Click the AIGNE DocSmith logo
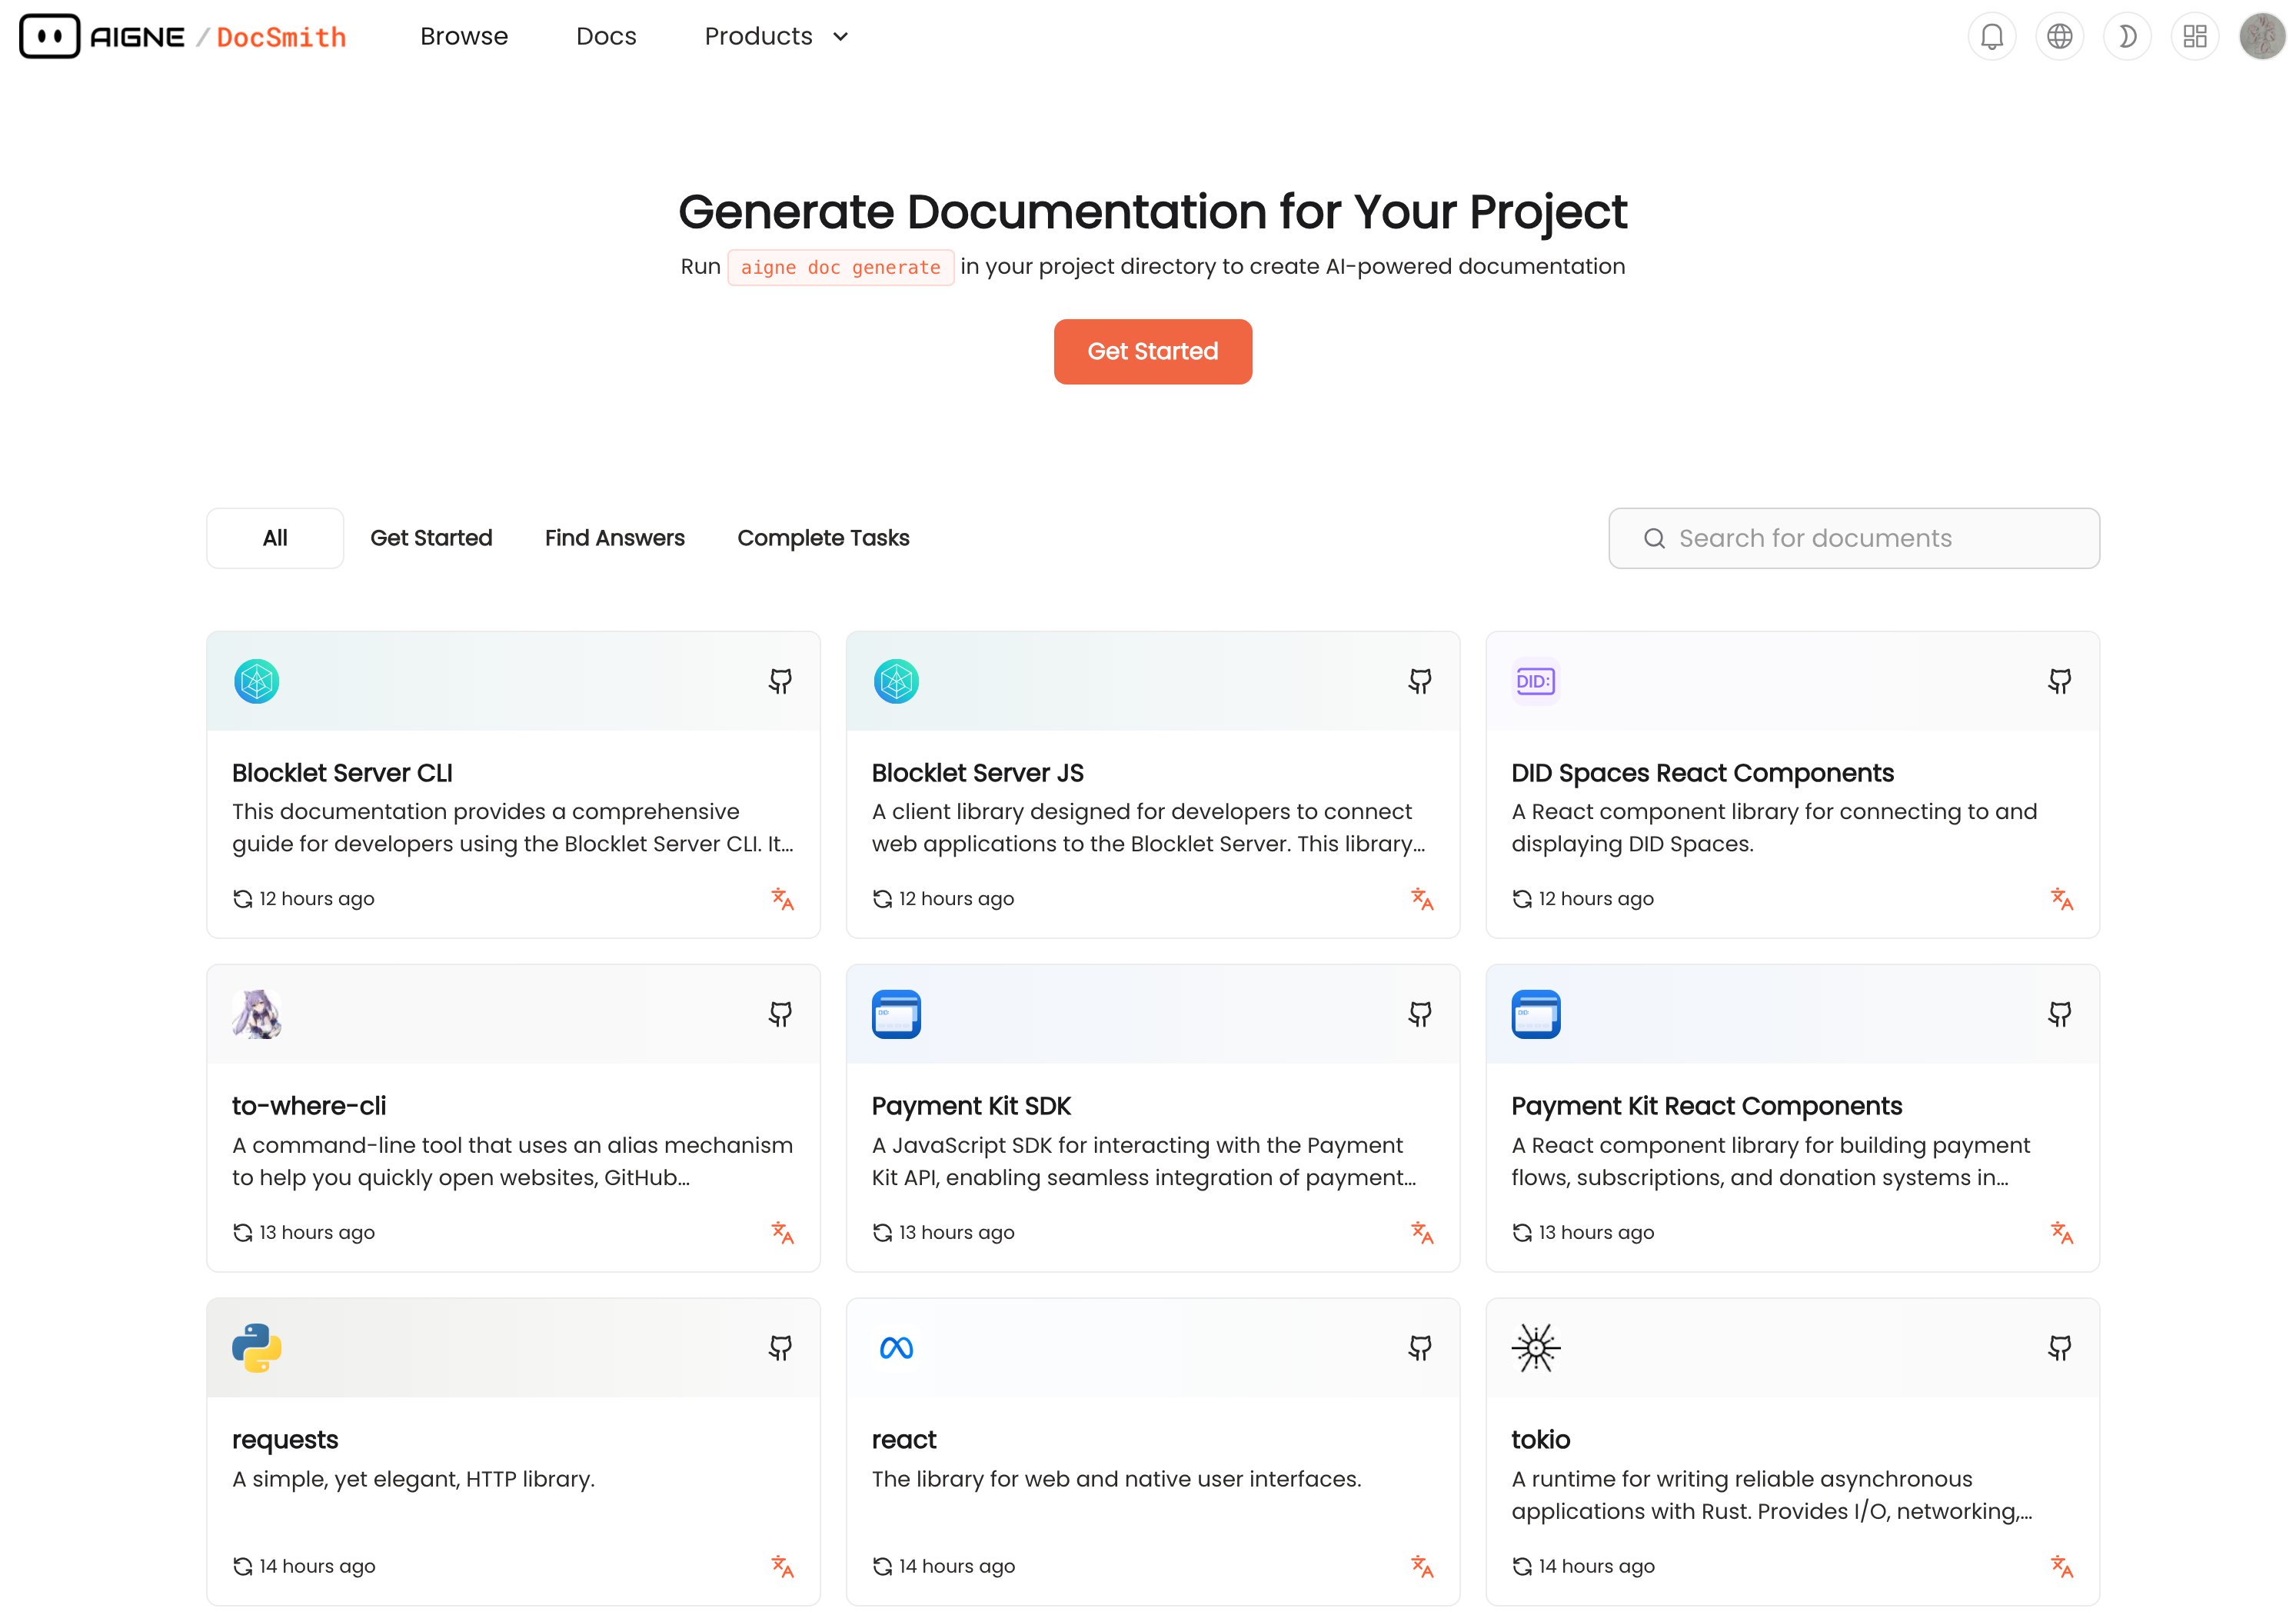Screen dimensions: 2296x1615 click(x=183, y=37)
